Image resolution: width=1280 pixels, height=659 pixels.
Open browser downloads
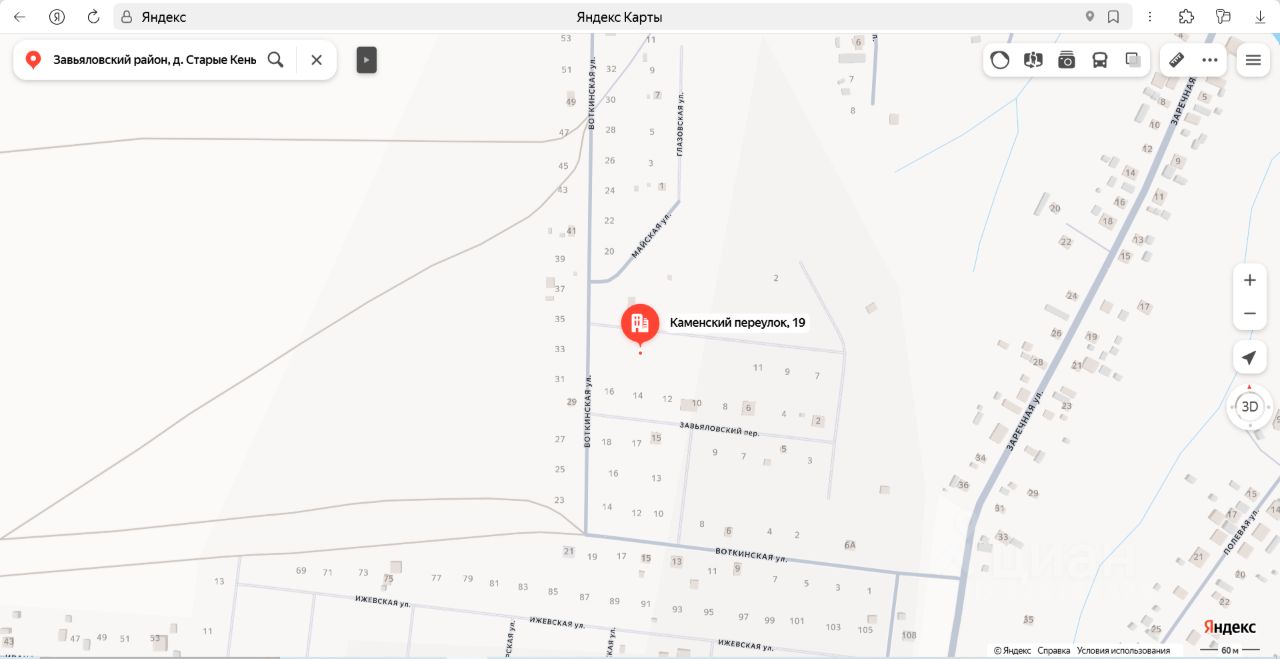coord(1260,17)
